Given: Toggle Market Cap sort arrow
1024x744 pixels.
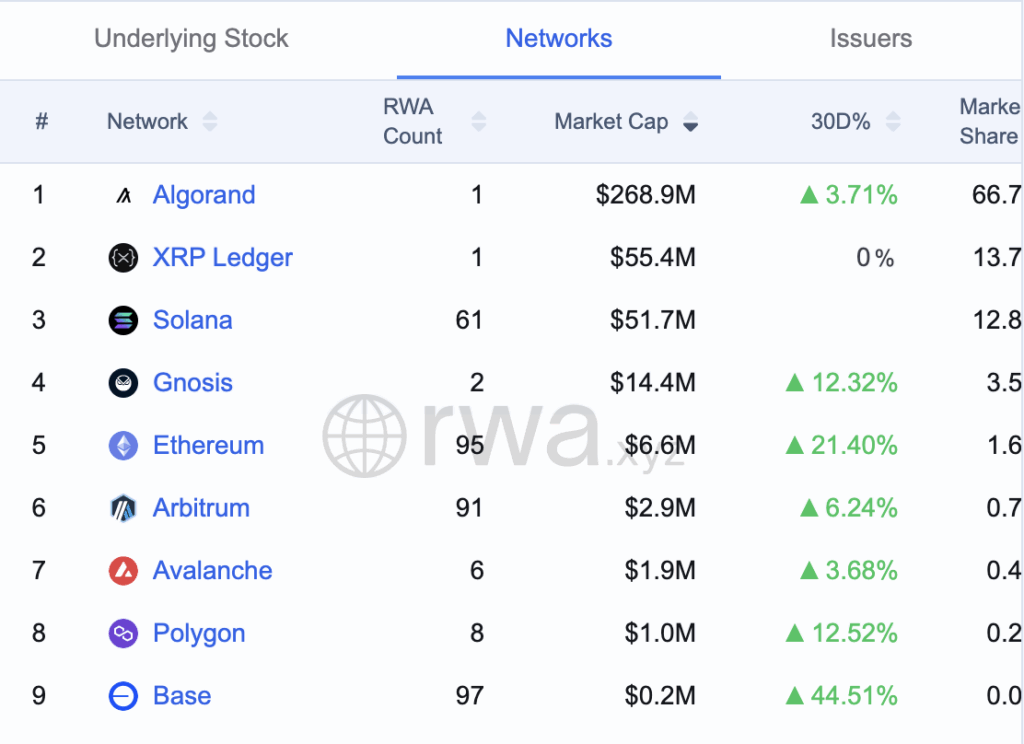Looking at the screenshot, I should (x=690, y=122).
